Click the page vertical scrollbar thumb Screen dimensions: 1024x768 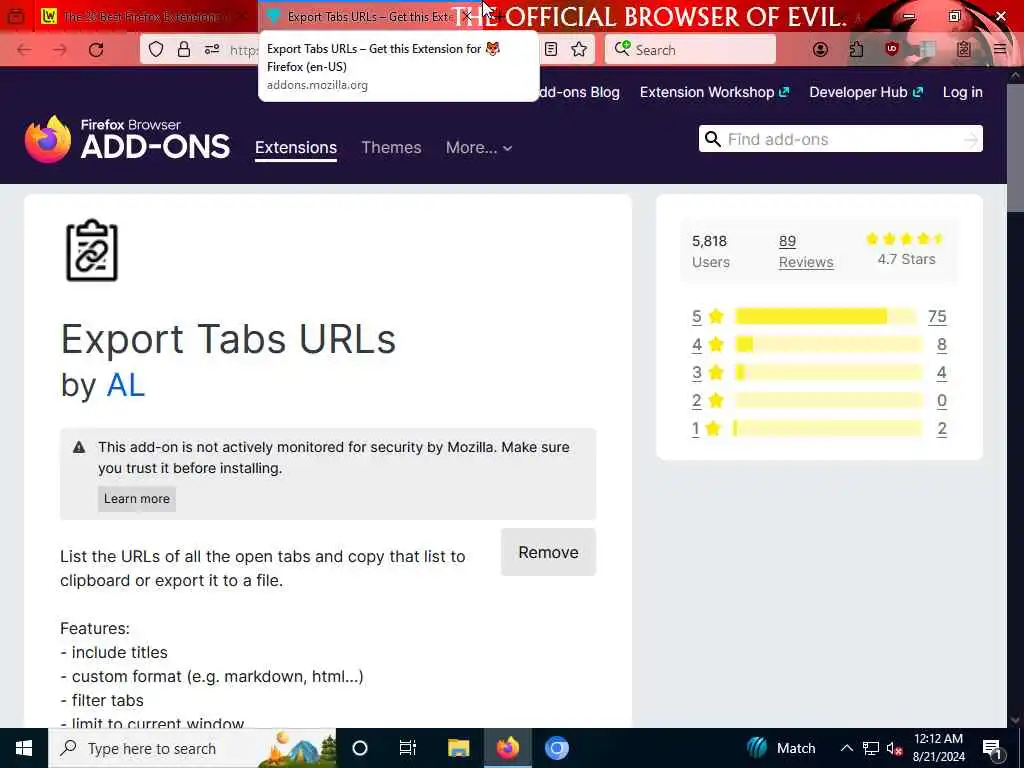tap(1016, 150)
